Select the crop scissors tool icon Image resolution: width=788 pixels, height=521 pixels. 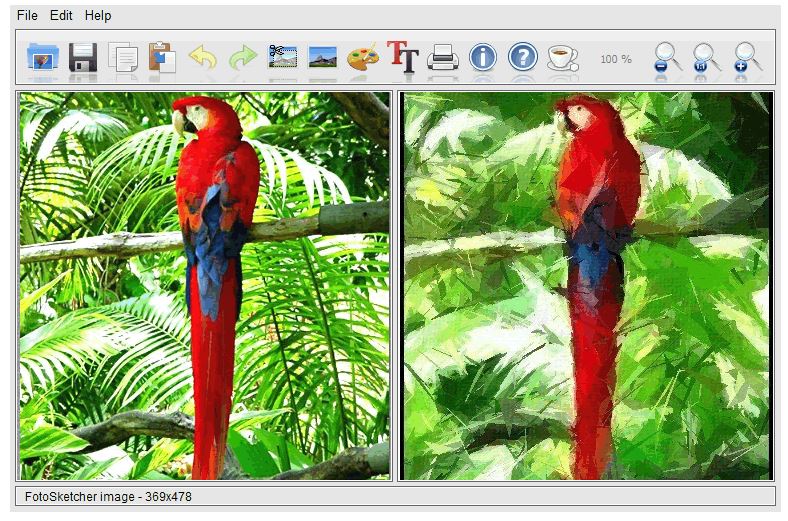coord(282,56)
